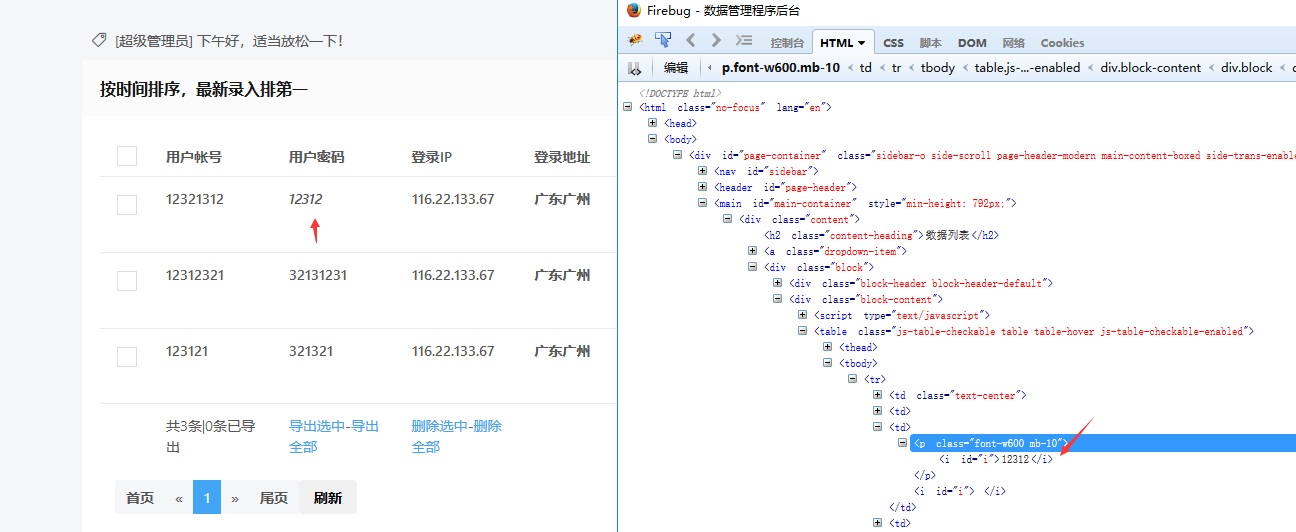Click the 刷新 button
The height and width of the screenshot is (532, 1296).
pyautogui.click(x=327, y=497)
